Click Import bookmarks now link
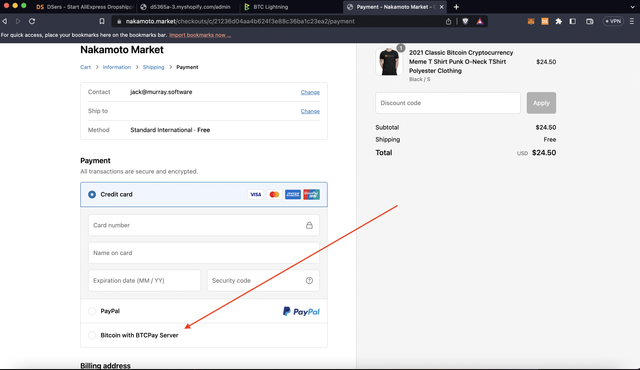This screenshot has height=370, width=640. (x=200, y=35)
